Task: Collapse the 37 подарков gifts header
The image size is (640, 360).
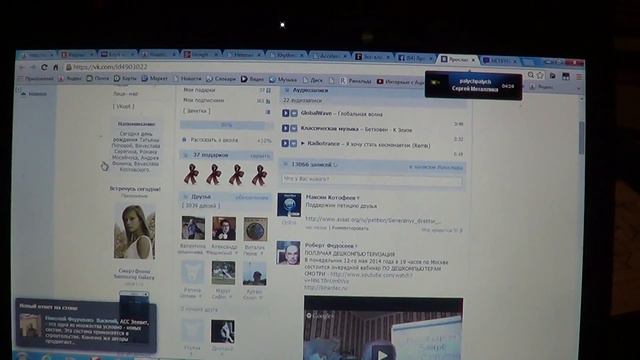Action: coord(226,155)
